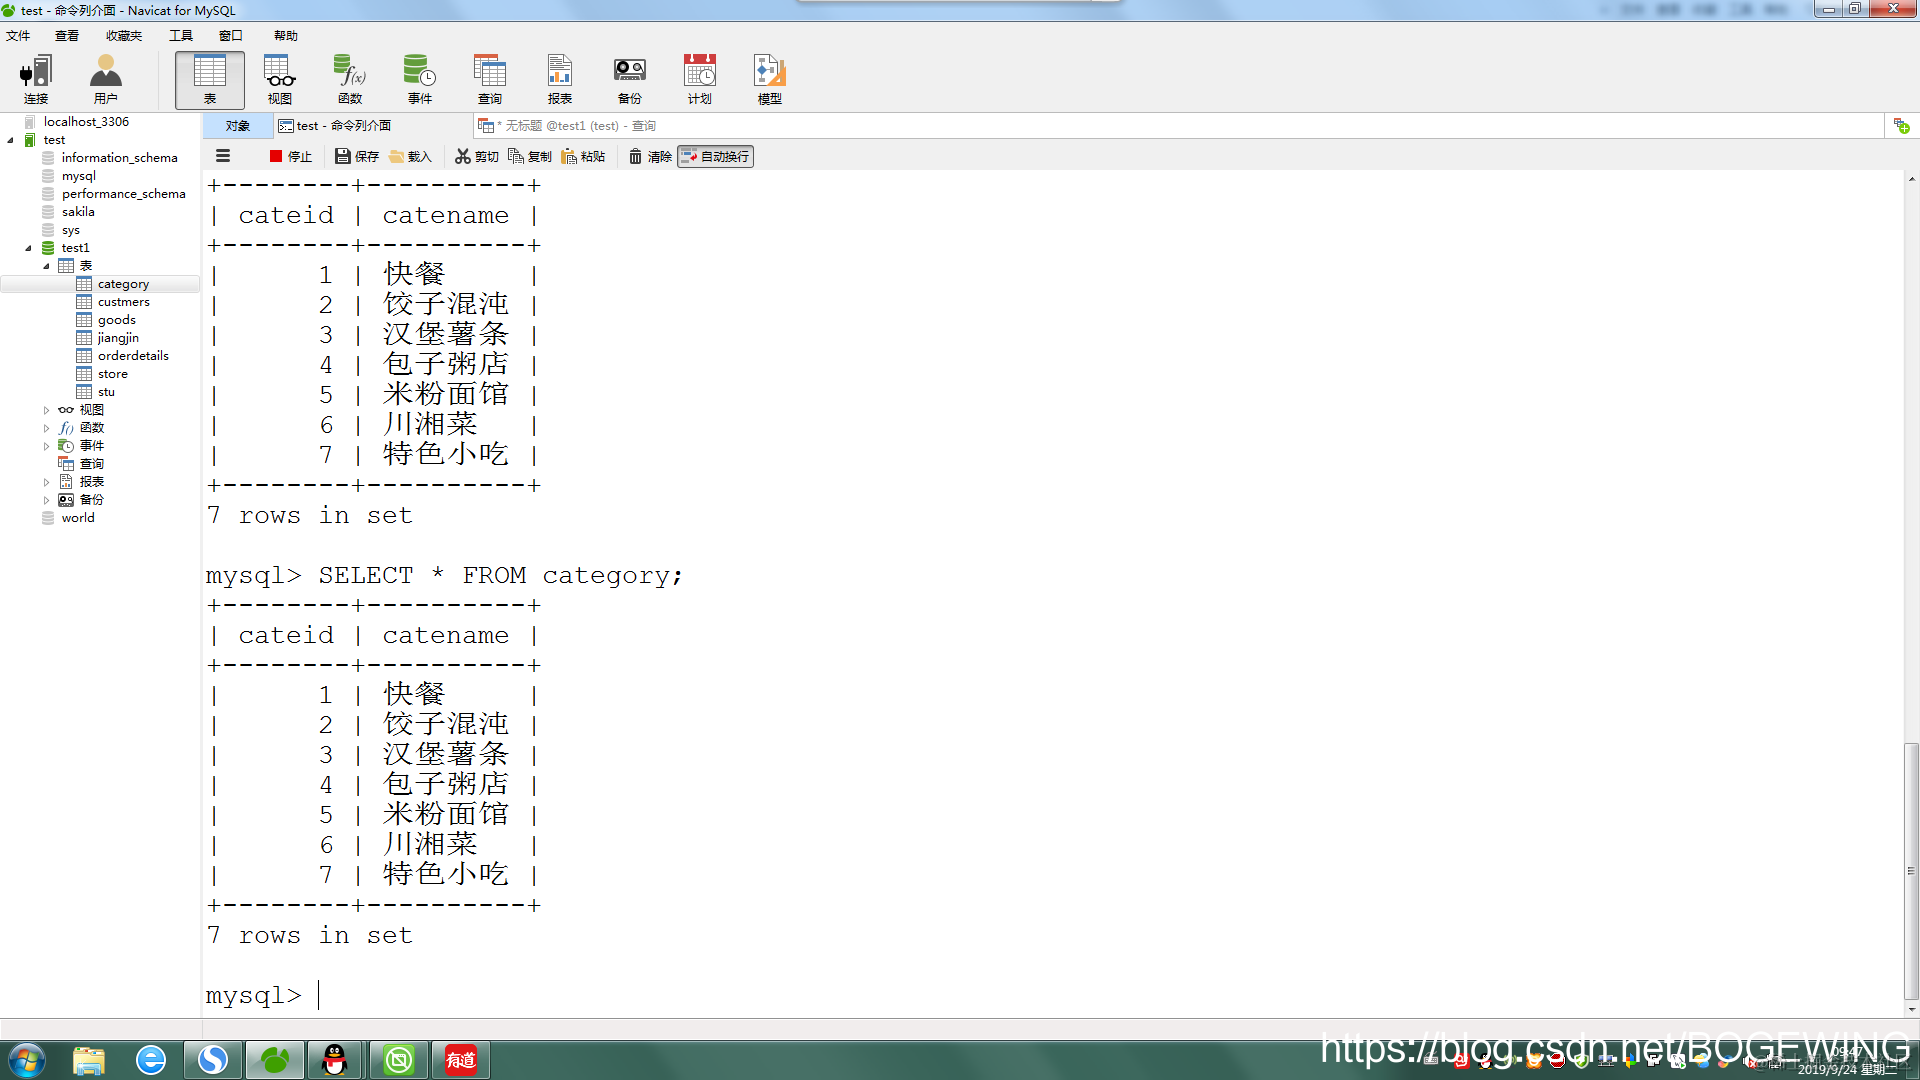
Task: Select the goods table in tree
Action: pyautogui.click(x=116, y=320)
